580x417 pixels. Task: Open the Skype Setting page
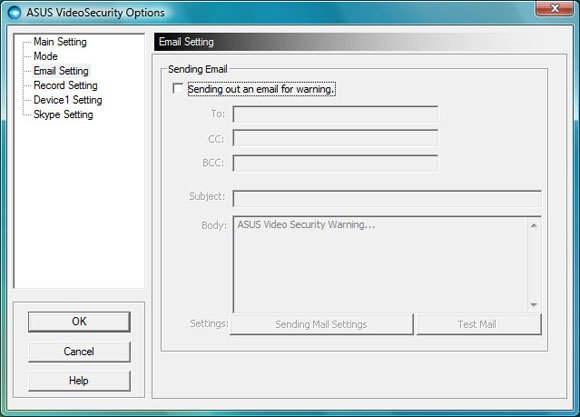[63, 114]
